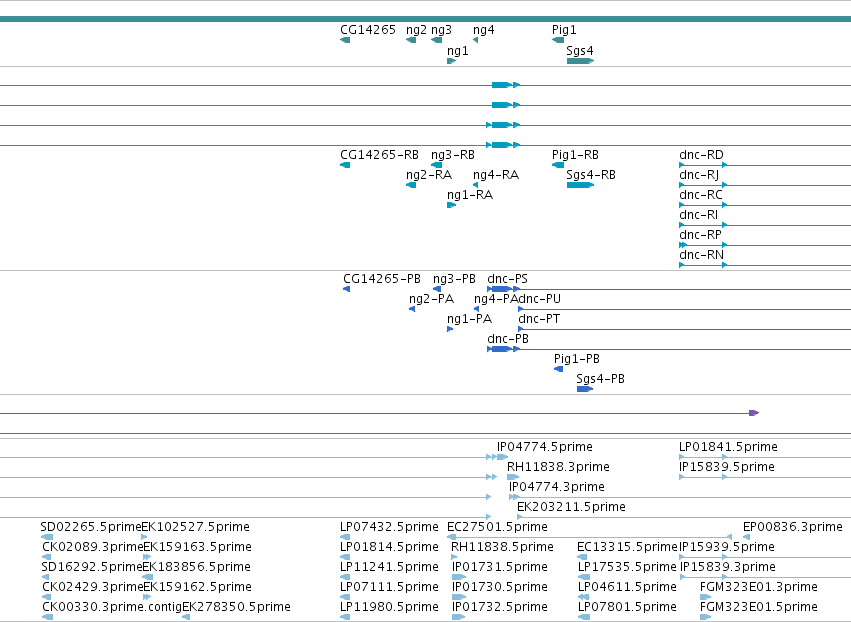Click the ng1 gene label

[x=457, y=50]
